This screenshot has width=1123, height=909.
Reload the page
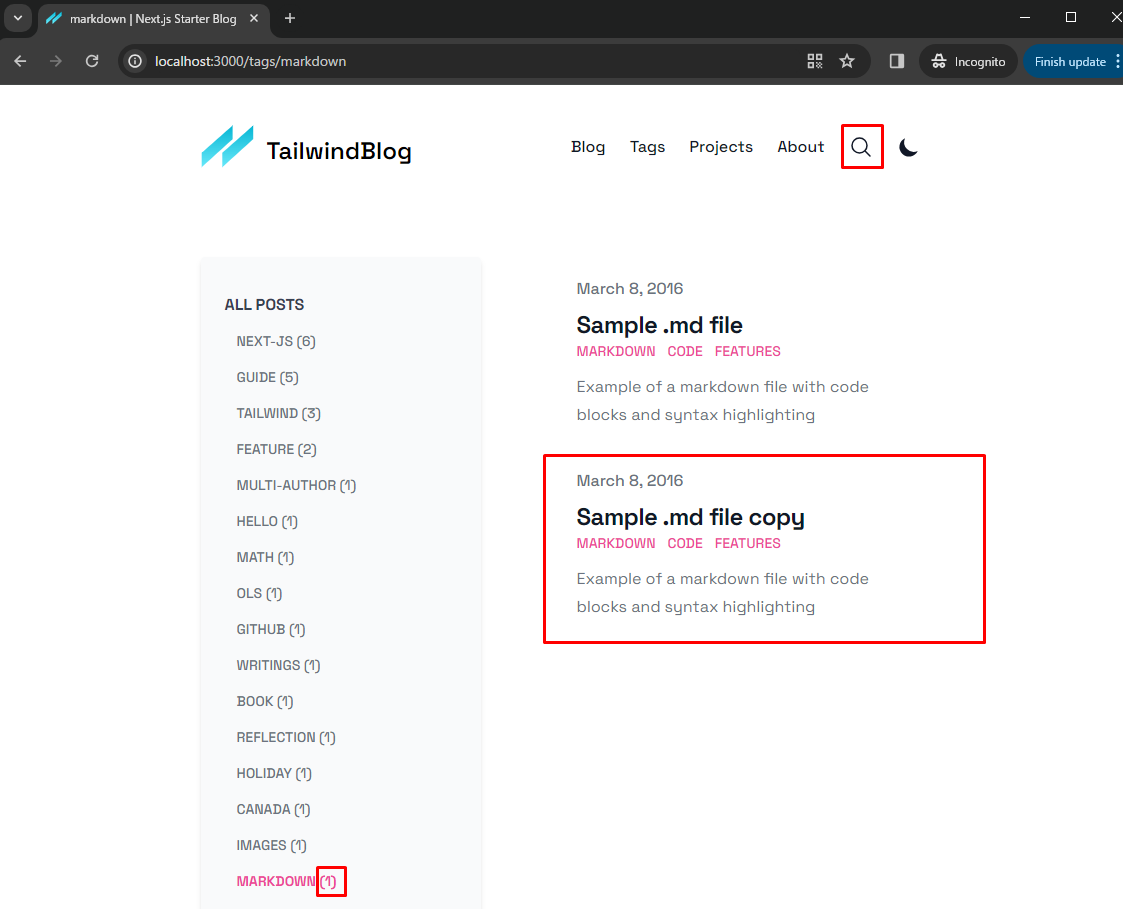pos(92,61)
